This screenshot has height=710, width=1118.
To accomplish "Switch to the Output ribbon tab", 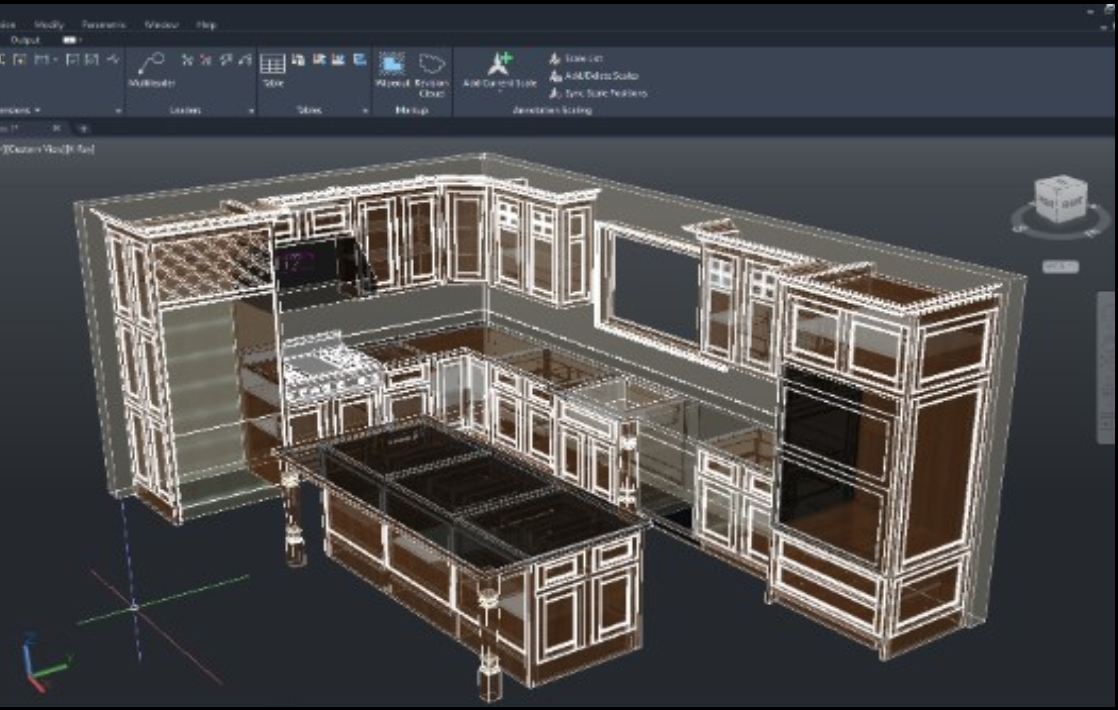I will coord(26,40).
